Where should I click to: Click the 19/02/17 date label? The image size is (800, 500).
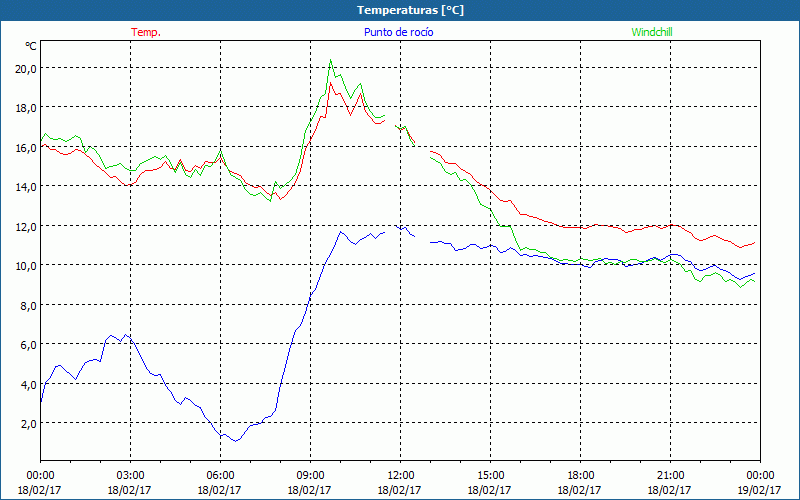coord(760,490)
